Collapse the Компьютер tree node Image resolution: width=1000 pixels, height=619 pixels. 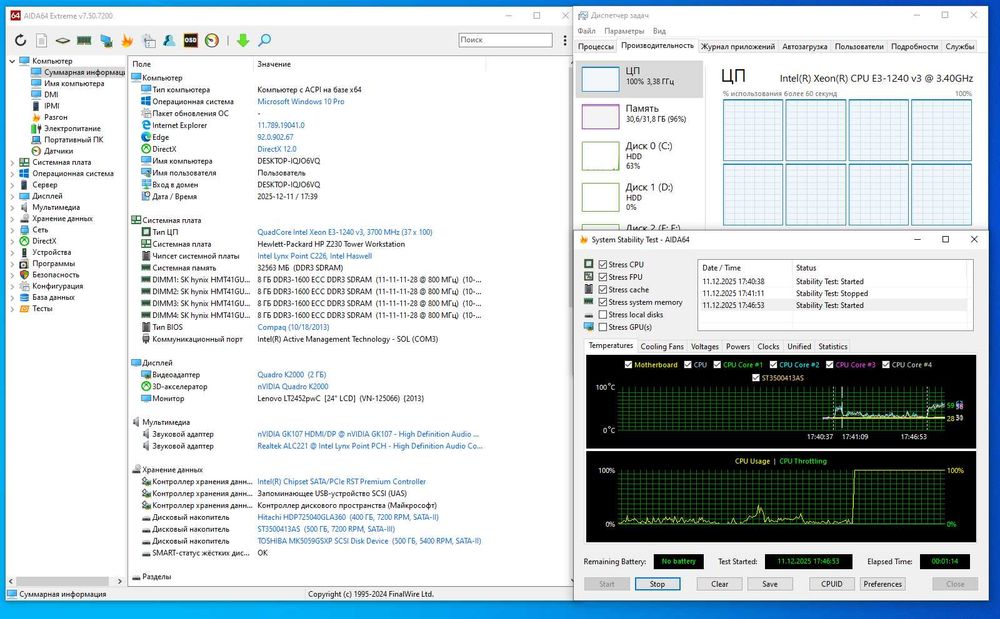click(13, 61)
